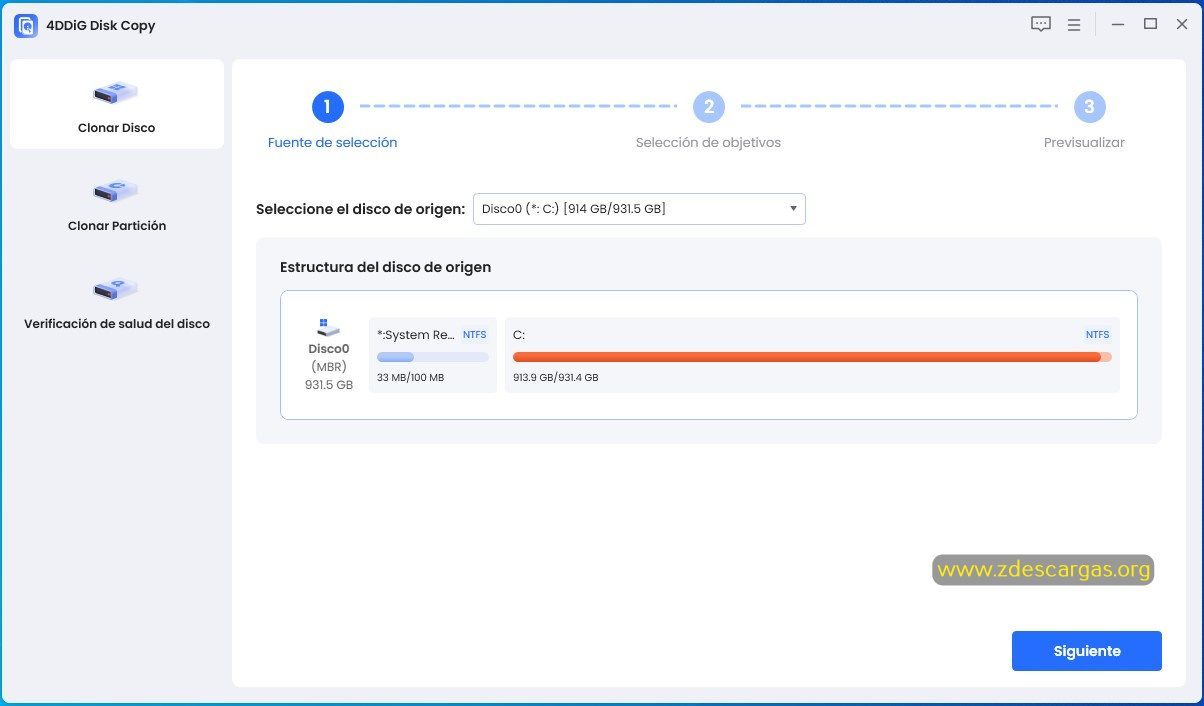Click NTFS badge on C: partition
1204x706 pixels.
pyautogui.click(x=1097, y=335)
